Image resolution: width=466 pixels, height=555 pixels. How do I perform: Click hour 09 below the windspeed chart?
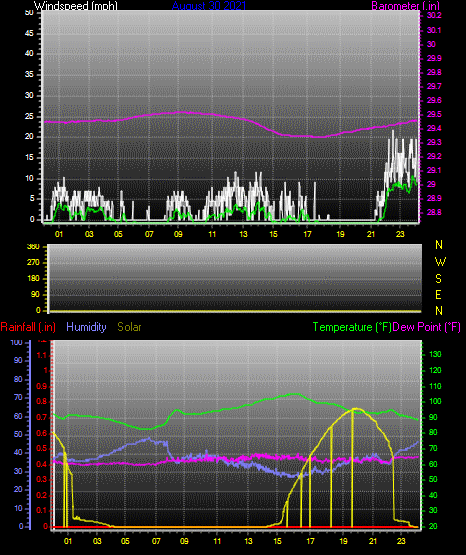178,234
